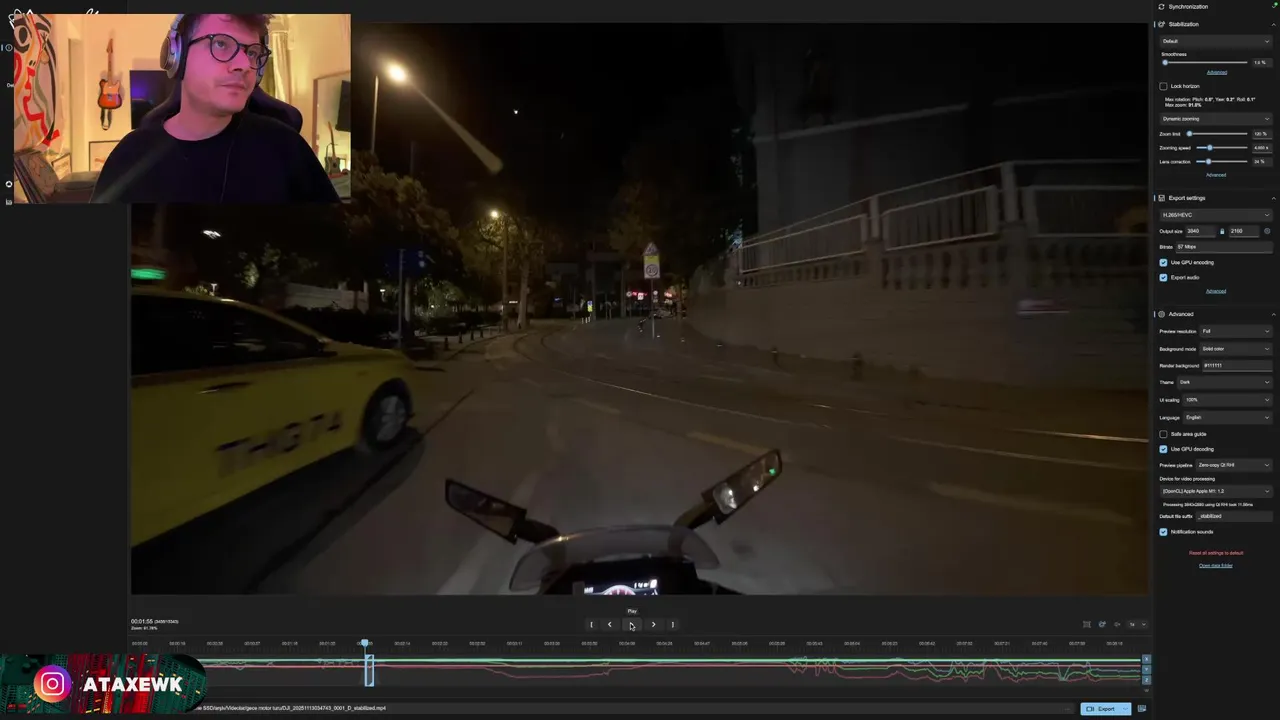Image resolution: width=1280 pixels, height=720 pixels.
Task: Open the Language dropdown
Action: pyautogui.click(x=1228, y=417)
